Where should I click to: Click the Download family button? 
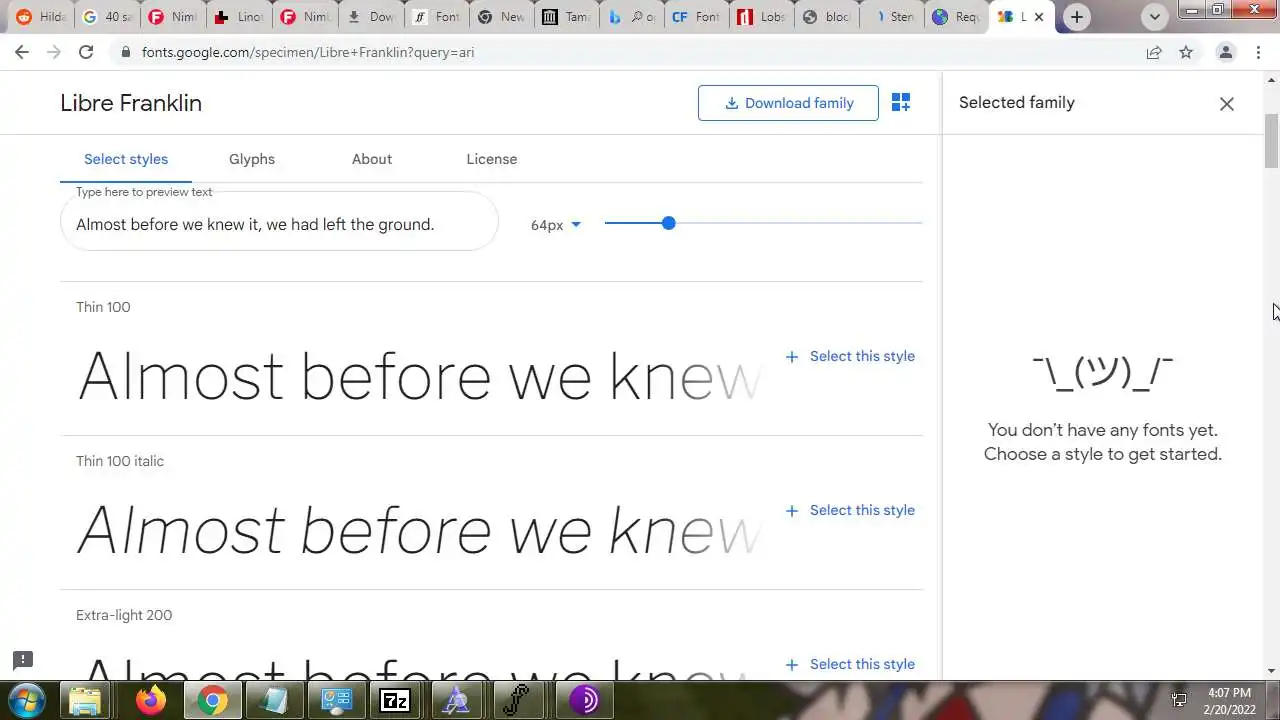click(x=788, y=103)
